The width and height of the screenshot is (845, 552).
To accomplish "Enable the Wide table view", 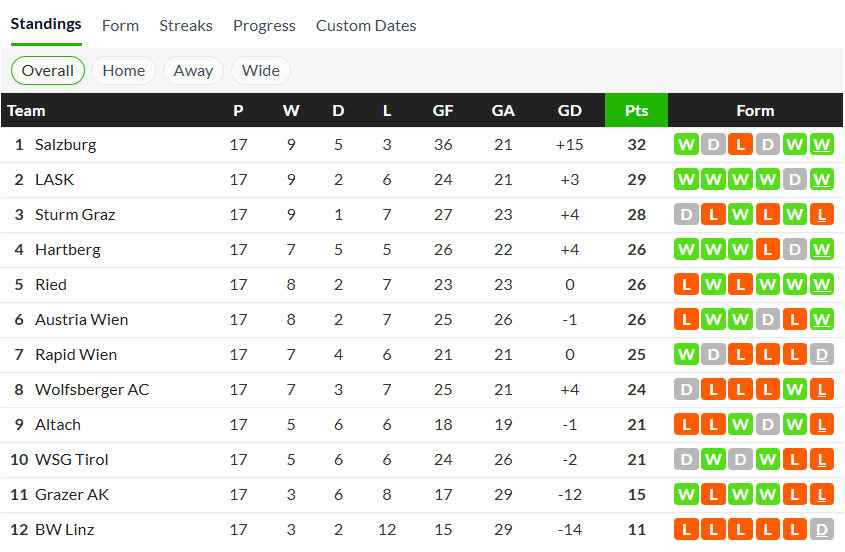I will [260, 70].
